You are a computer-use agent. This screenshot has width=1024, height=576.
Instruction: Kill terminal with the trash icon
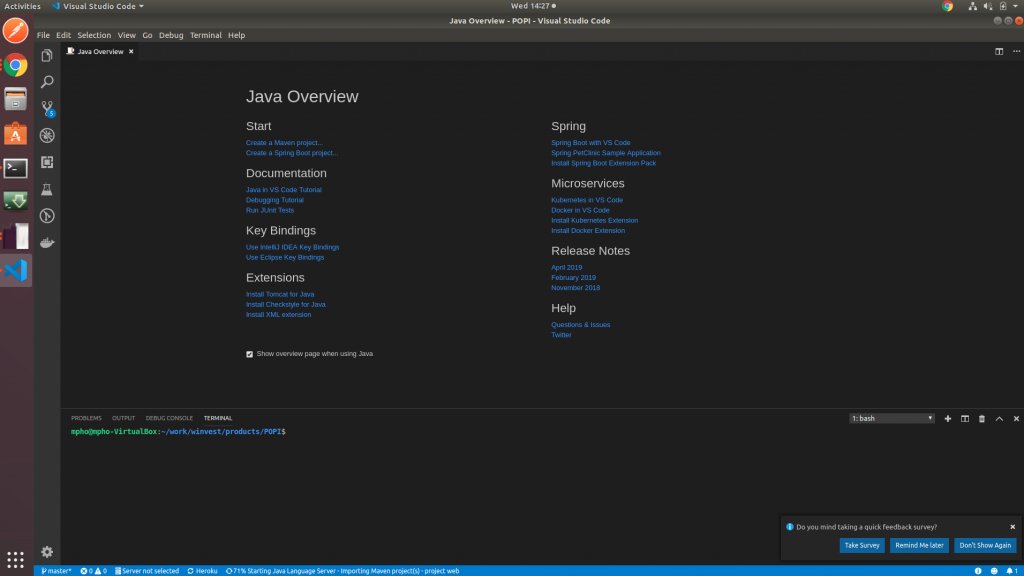tap(982, 418)
